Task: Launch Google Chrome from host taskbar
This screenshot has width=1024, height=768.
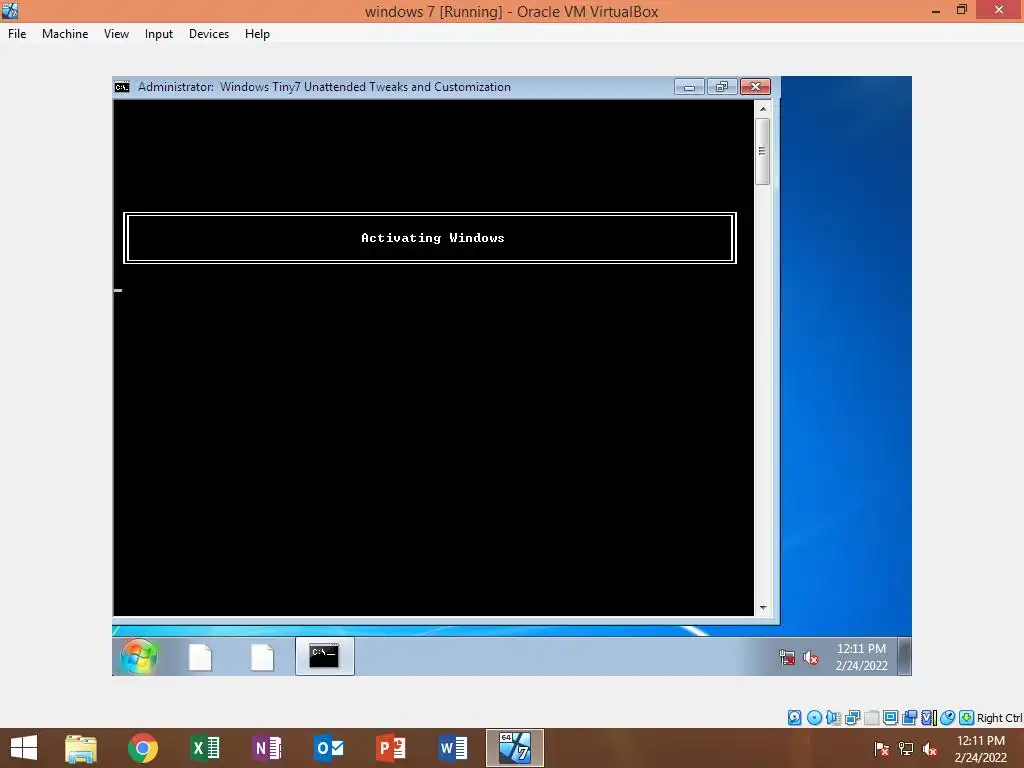Action: (143, 748)
